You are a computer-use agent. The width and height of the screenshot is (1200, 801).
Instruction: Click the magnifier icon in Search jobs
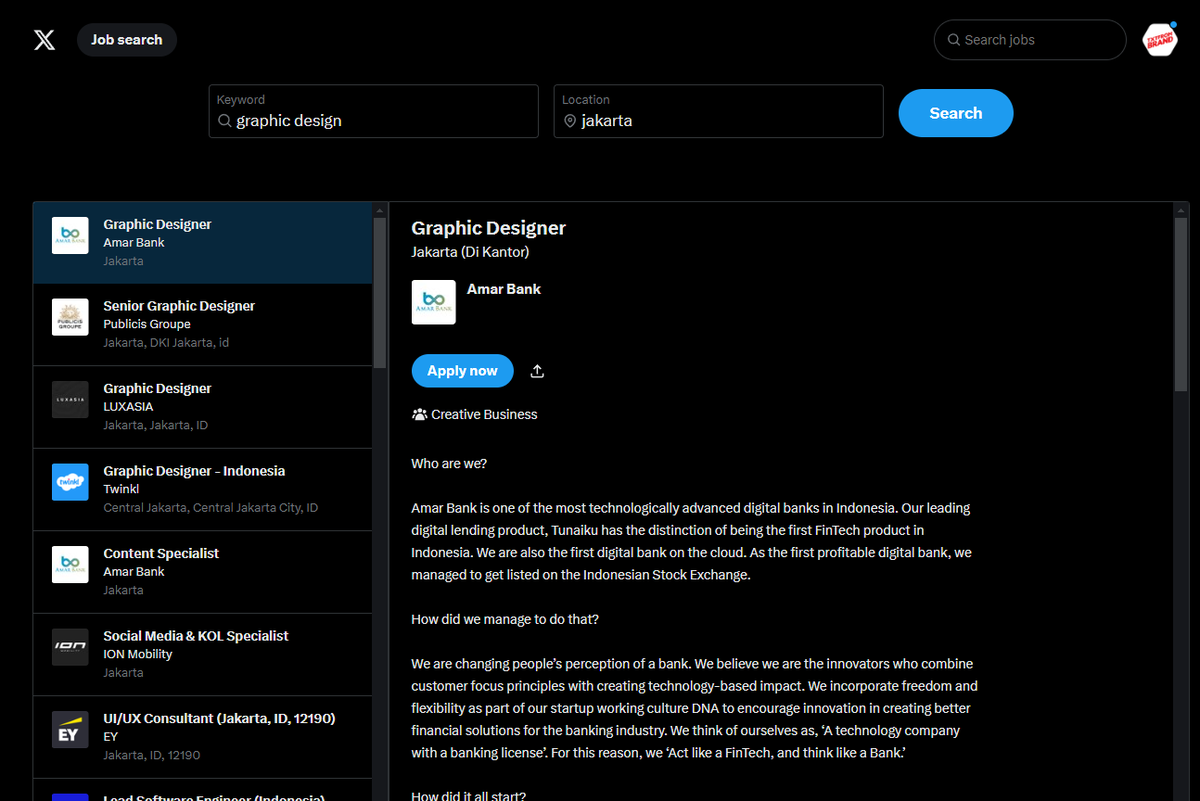[x=953, y=40]
